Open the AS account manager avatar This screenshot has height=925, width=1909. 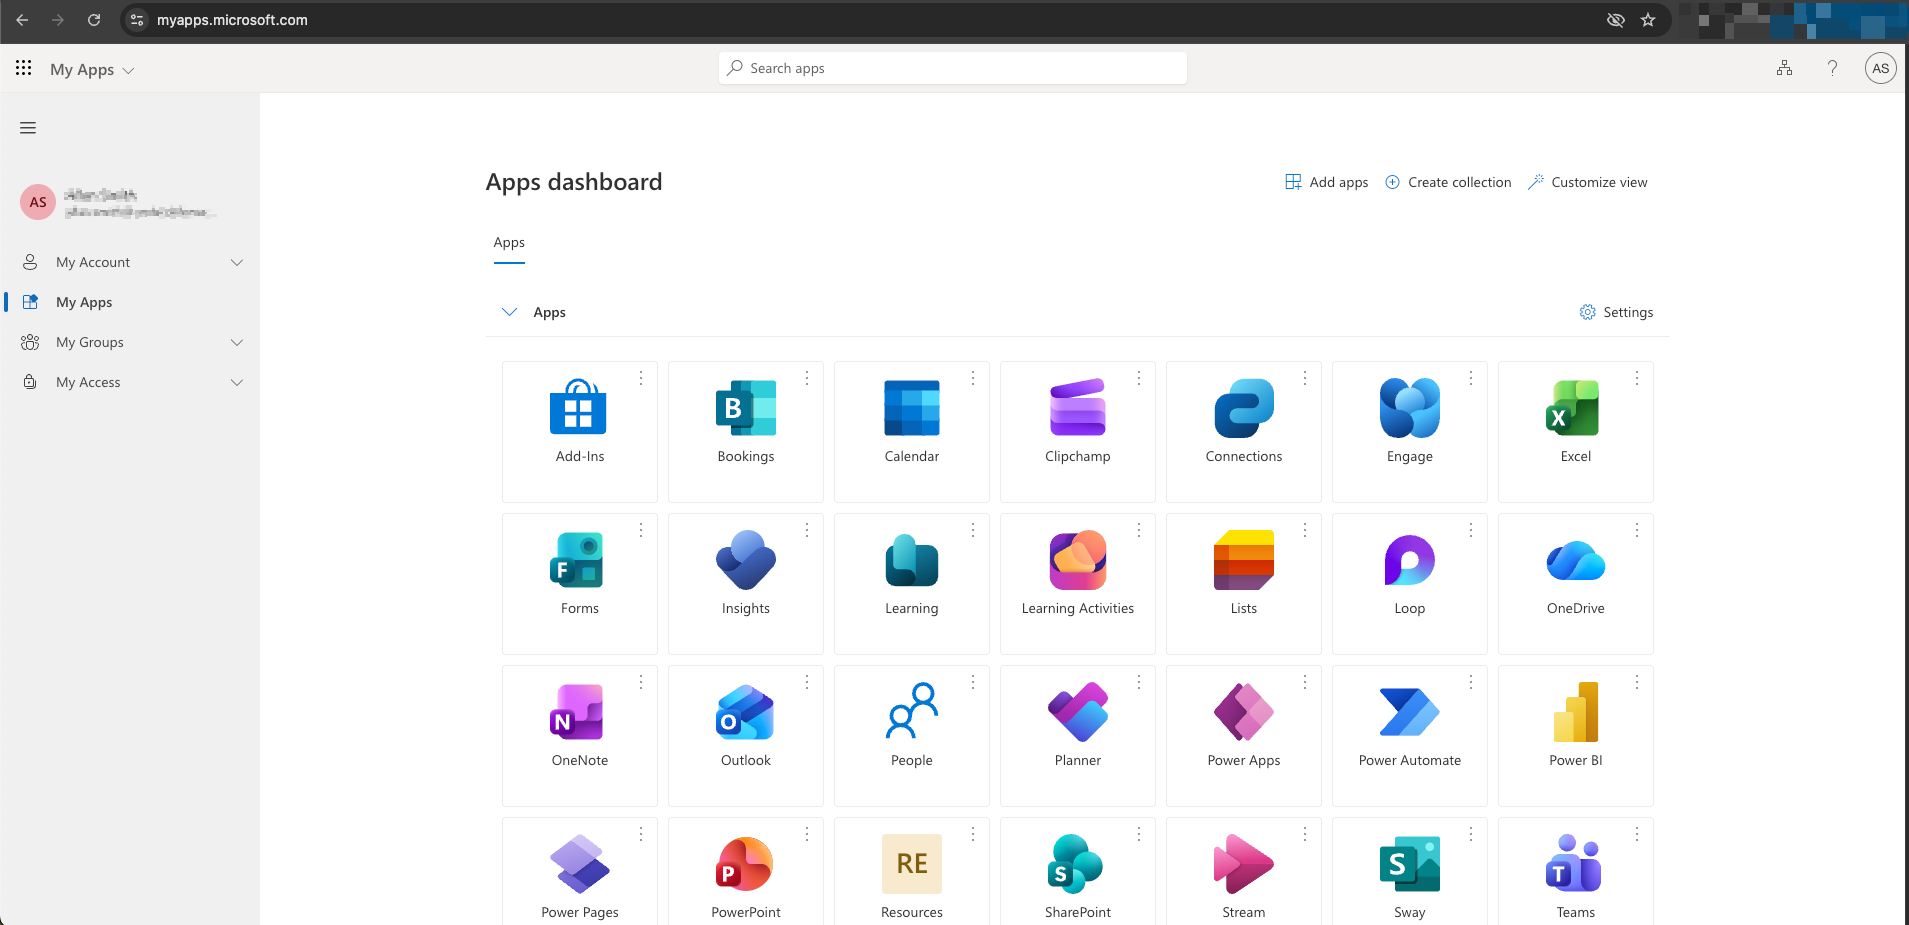[1880, 68]
